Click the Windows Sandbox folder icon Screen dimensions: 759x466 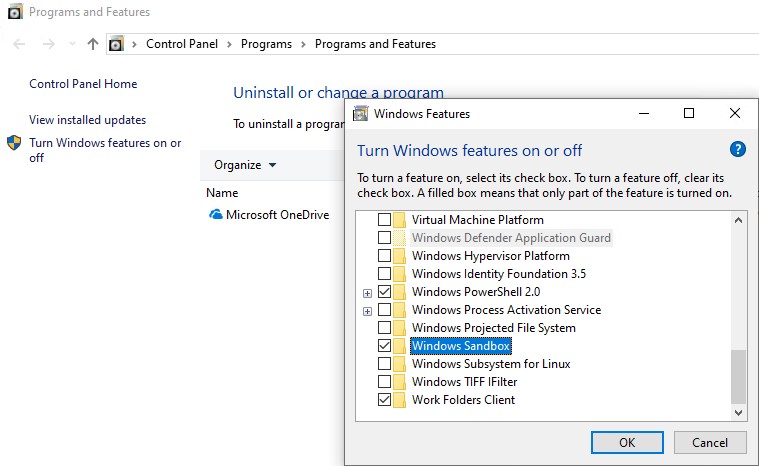(399, 346)
